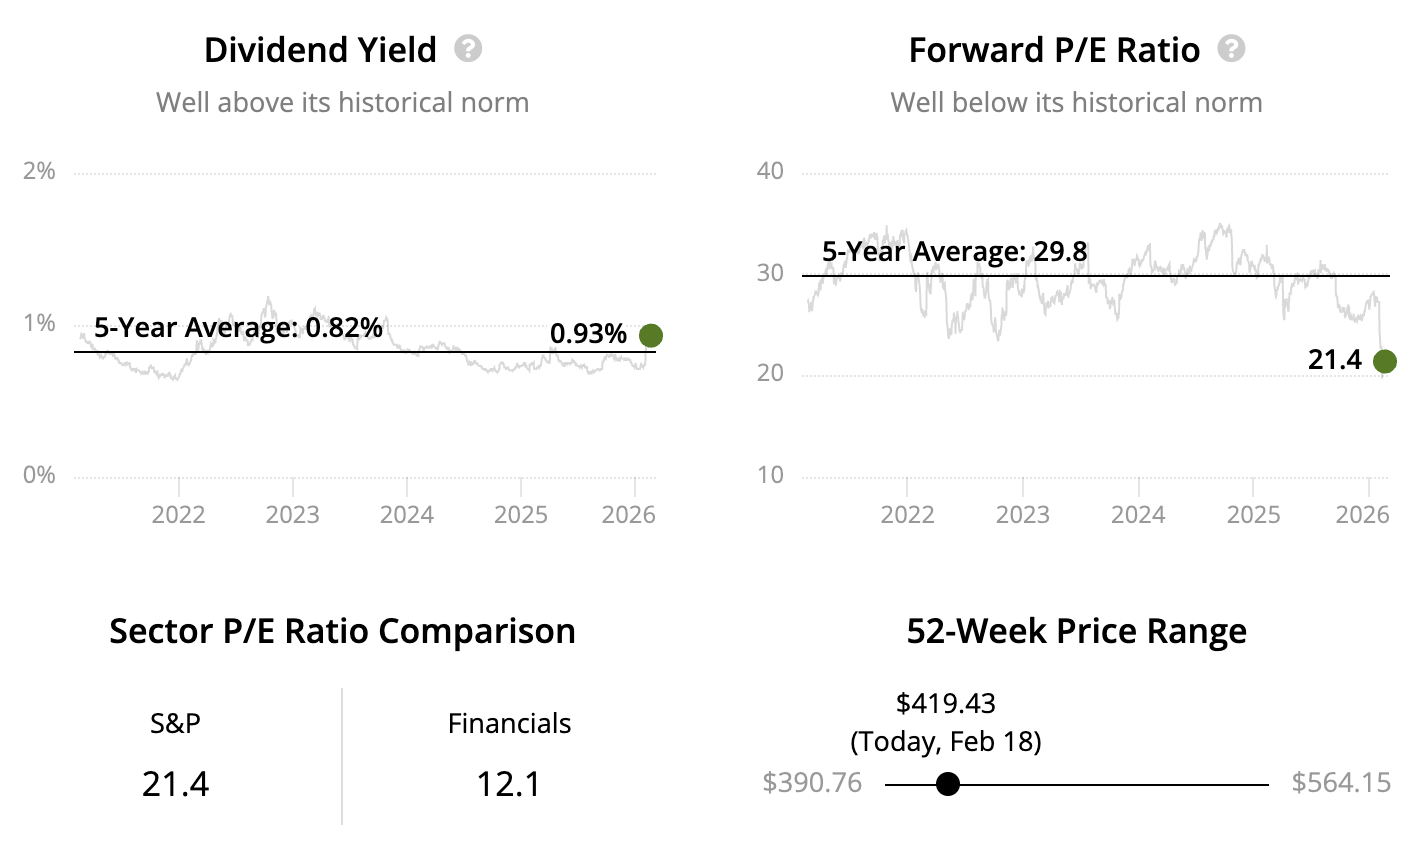The image size is (1416, 852).
Task: Click the Dividend Yield help question-mark icon
Action: [x=468, y=49]
